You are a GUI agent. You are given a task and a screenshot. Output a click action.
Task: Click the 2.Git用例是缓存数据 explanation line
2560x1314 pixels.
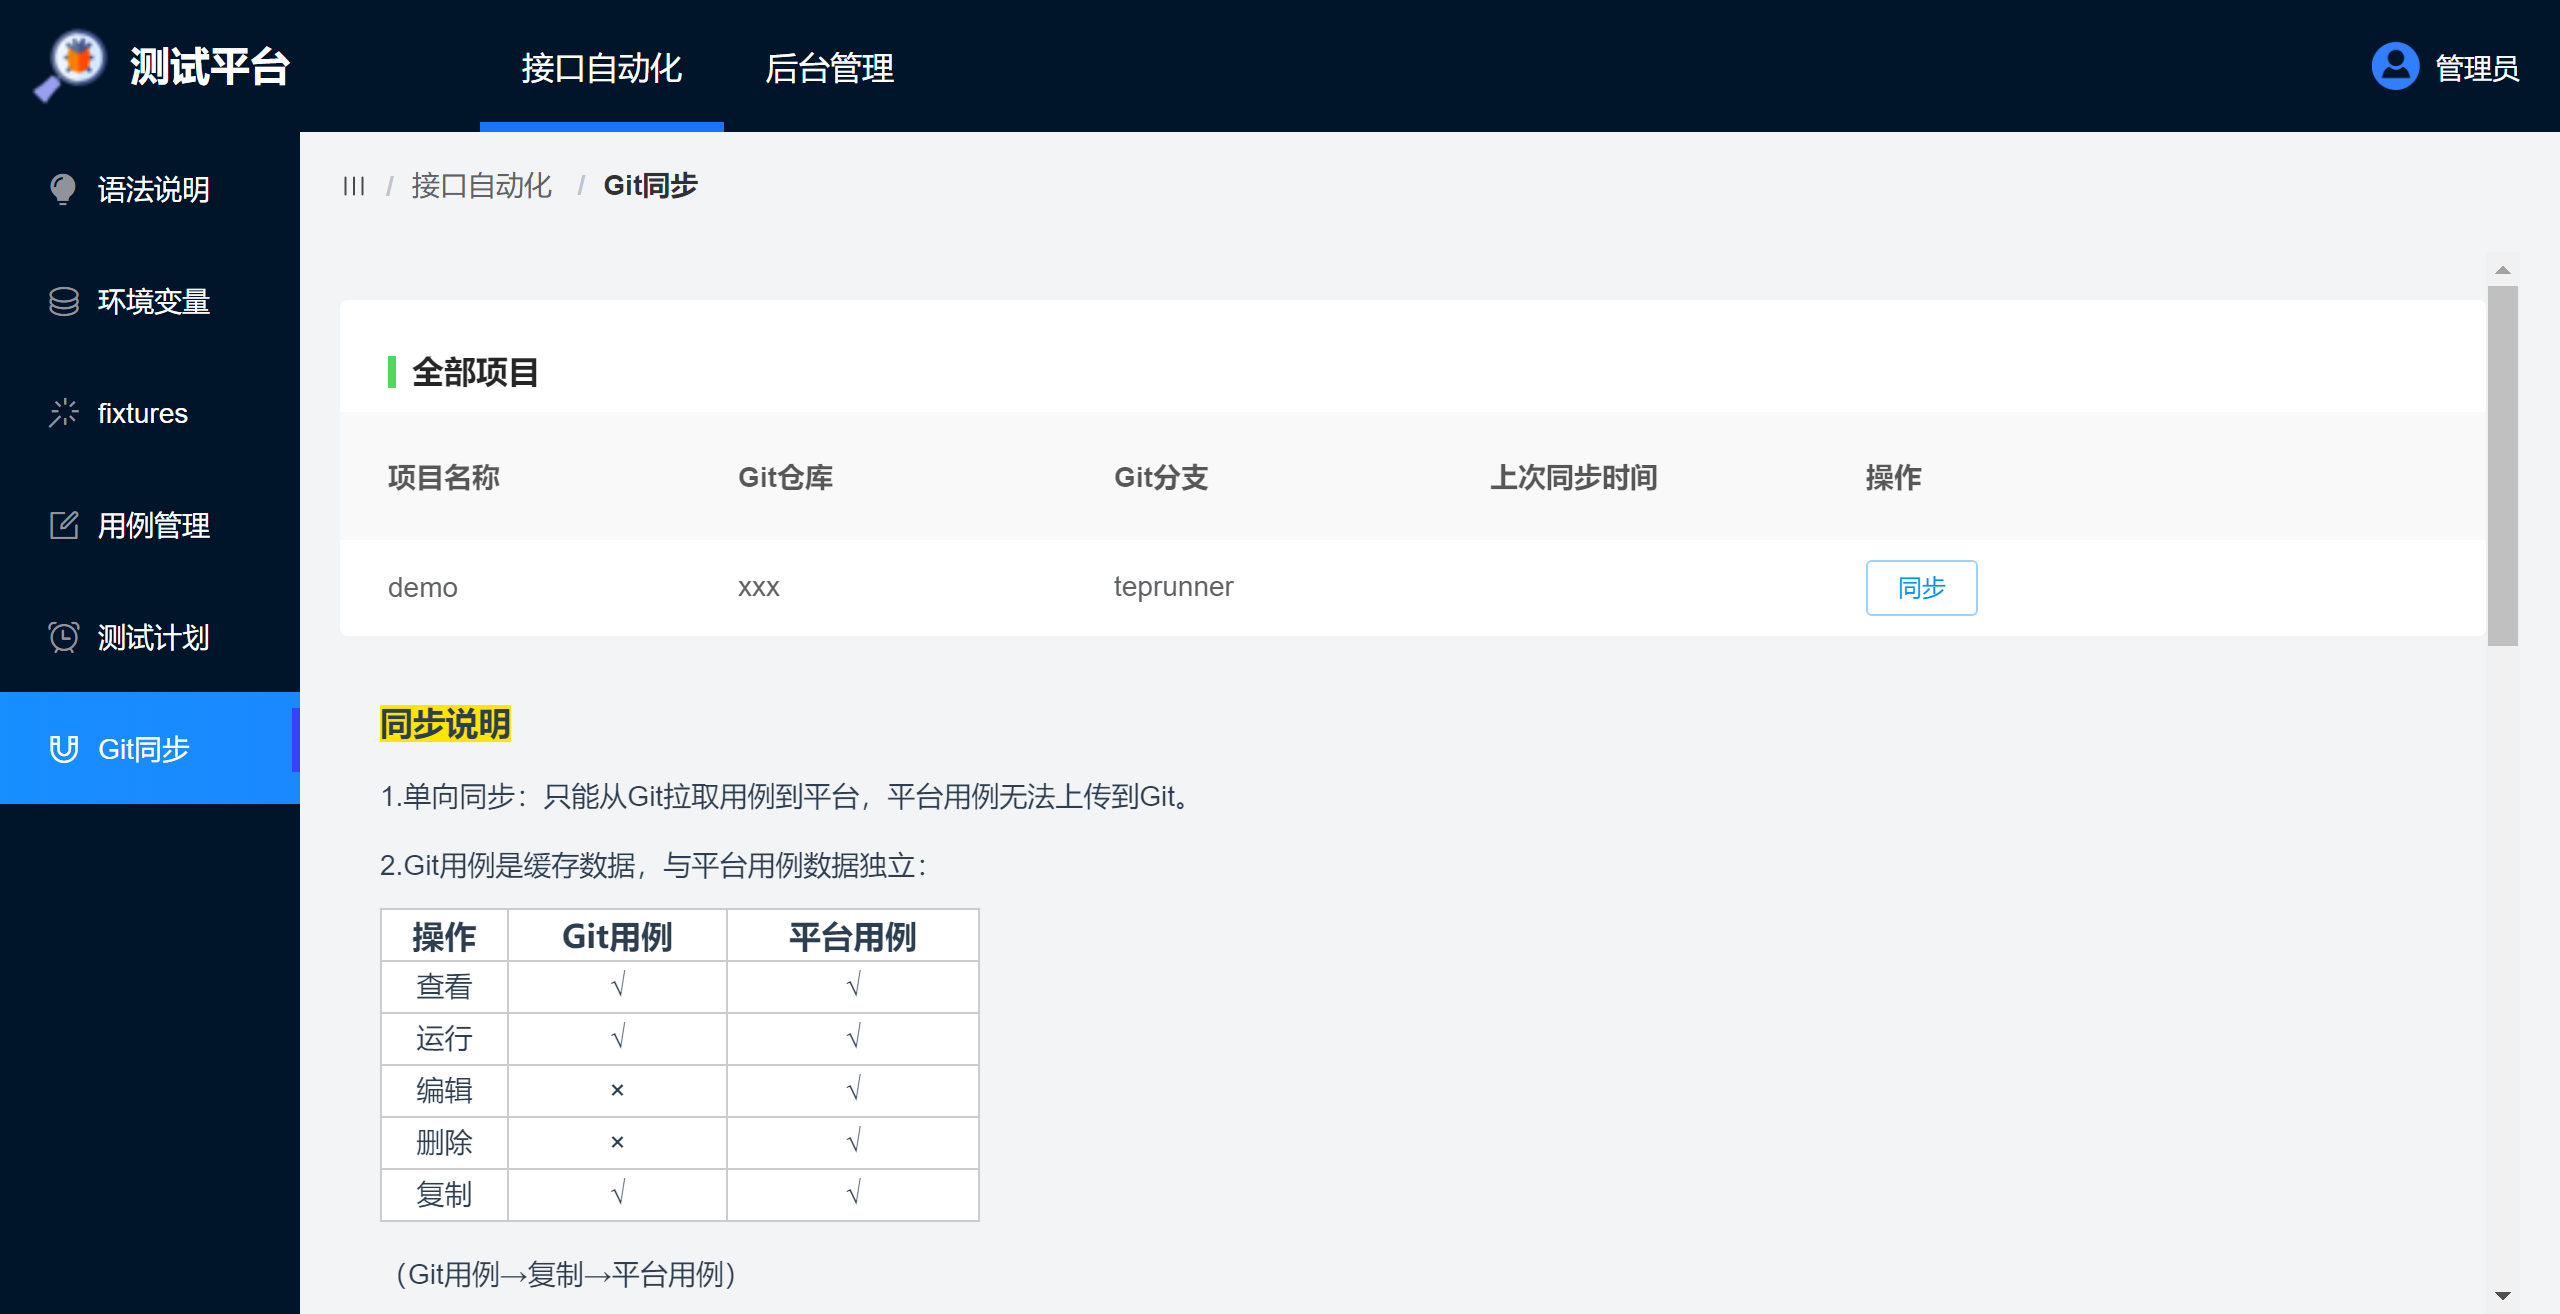point(654,865)
